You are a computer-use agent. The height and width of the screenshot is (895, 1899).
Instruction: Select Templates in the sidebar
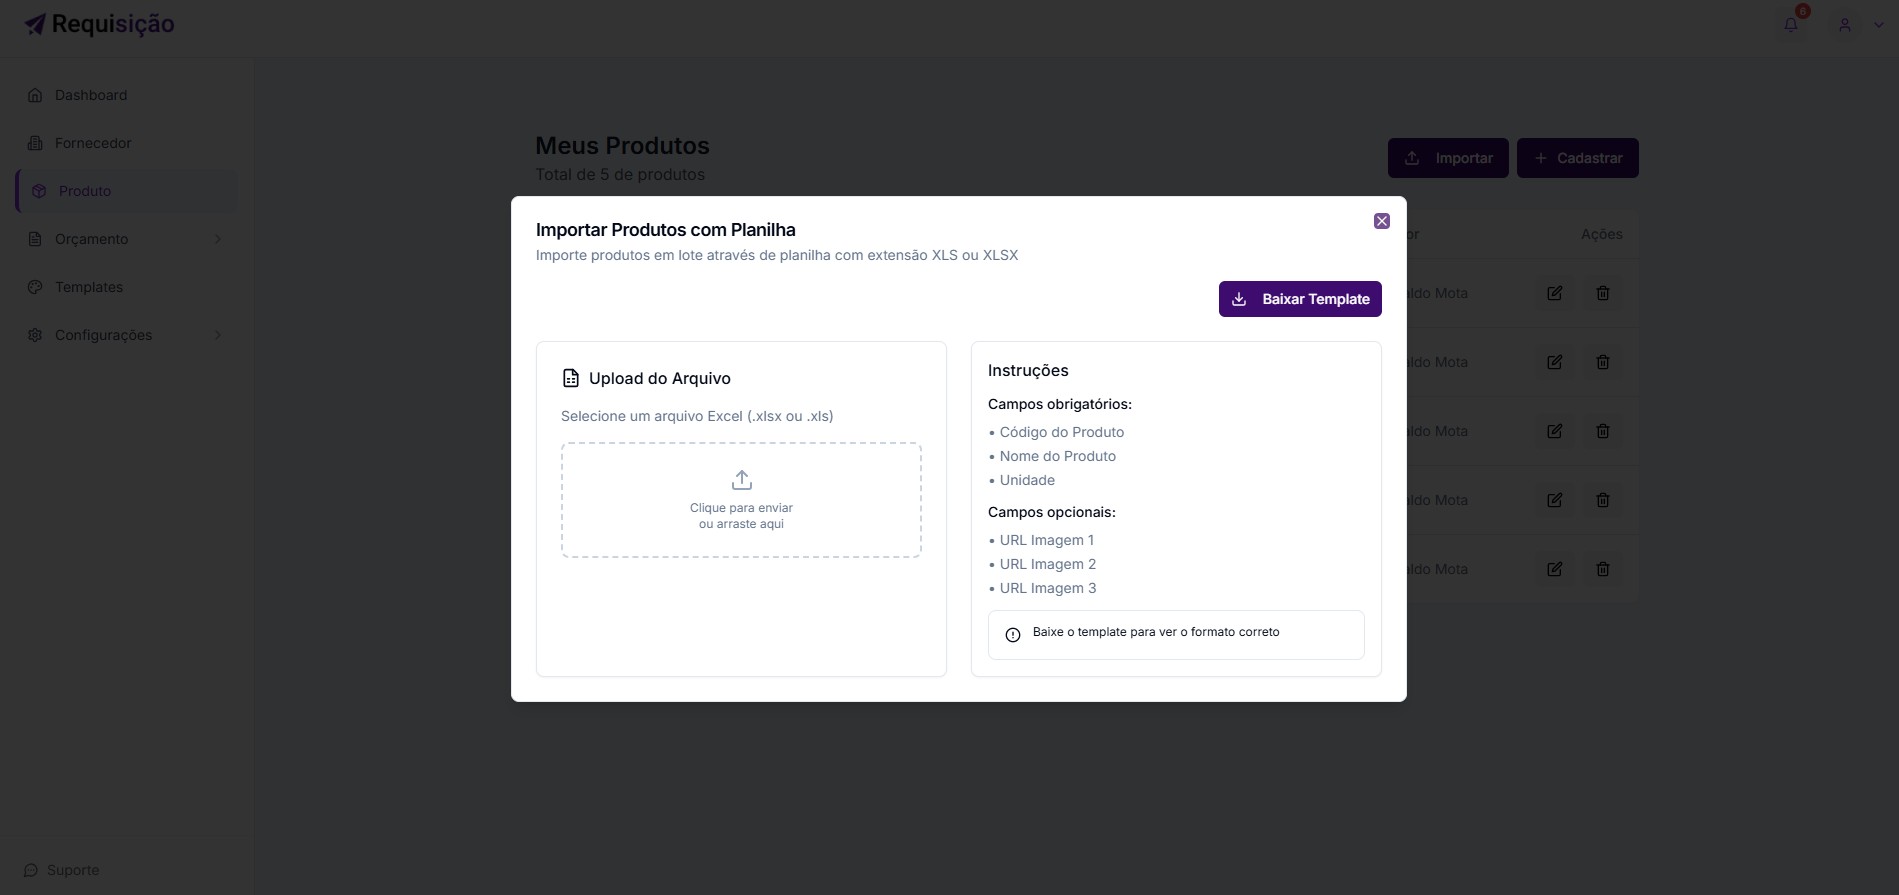pos(88,287)
